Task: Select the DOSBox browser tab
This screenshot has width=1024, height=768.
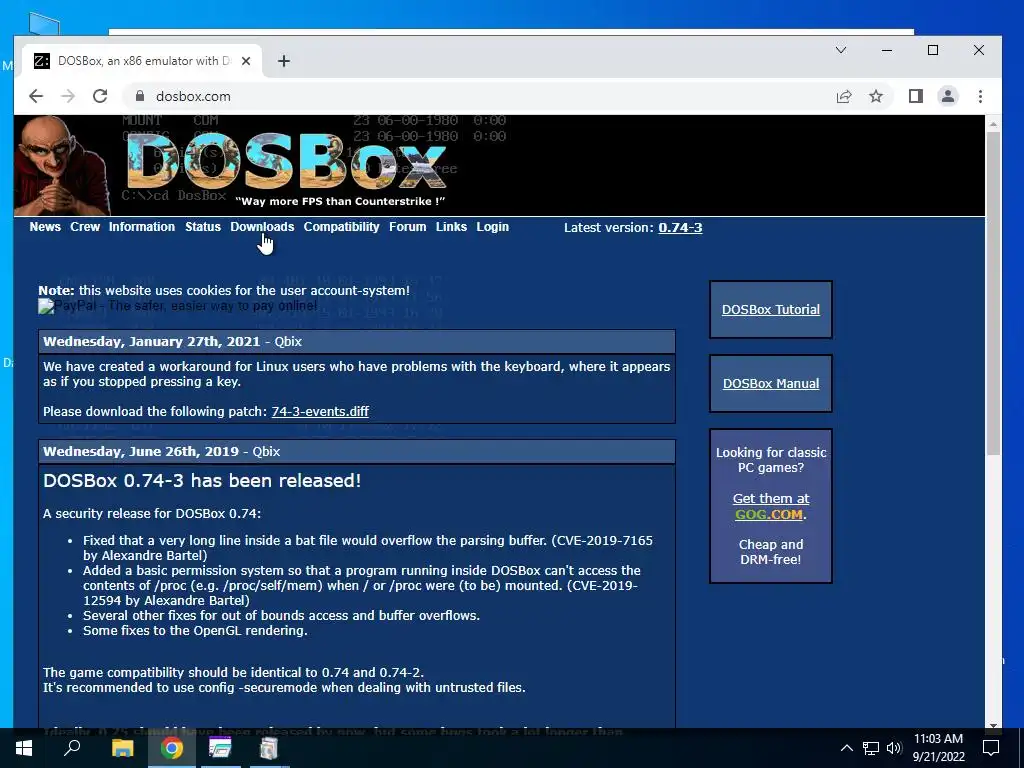Action: click(x=142, y=61)
